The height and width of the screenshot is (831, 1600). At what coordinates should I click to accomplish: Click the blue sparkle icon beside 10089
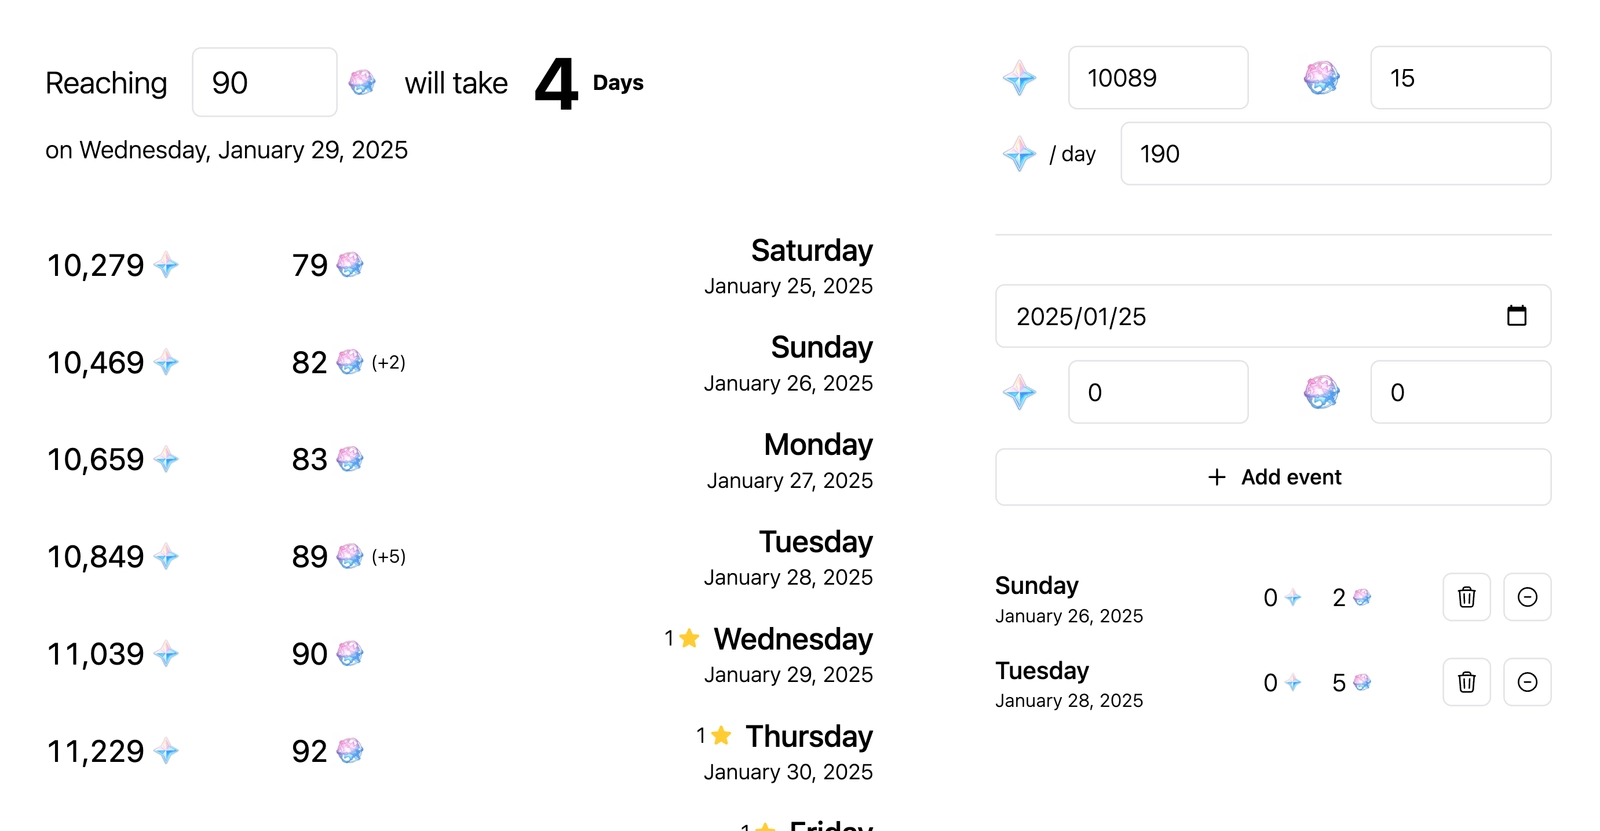1019,78
